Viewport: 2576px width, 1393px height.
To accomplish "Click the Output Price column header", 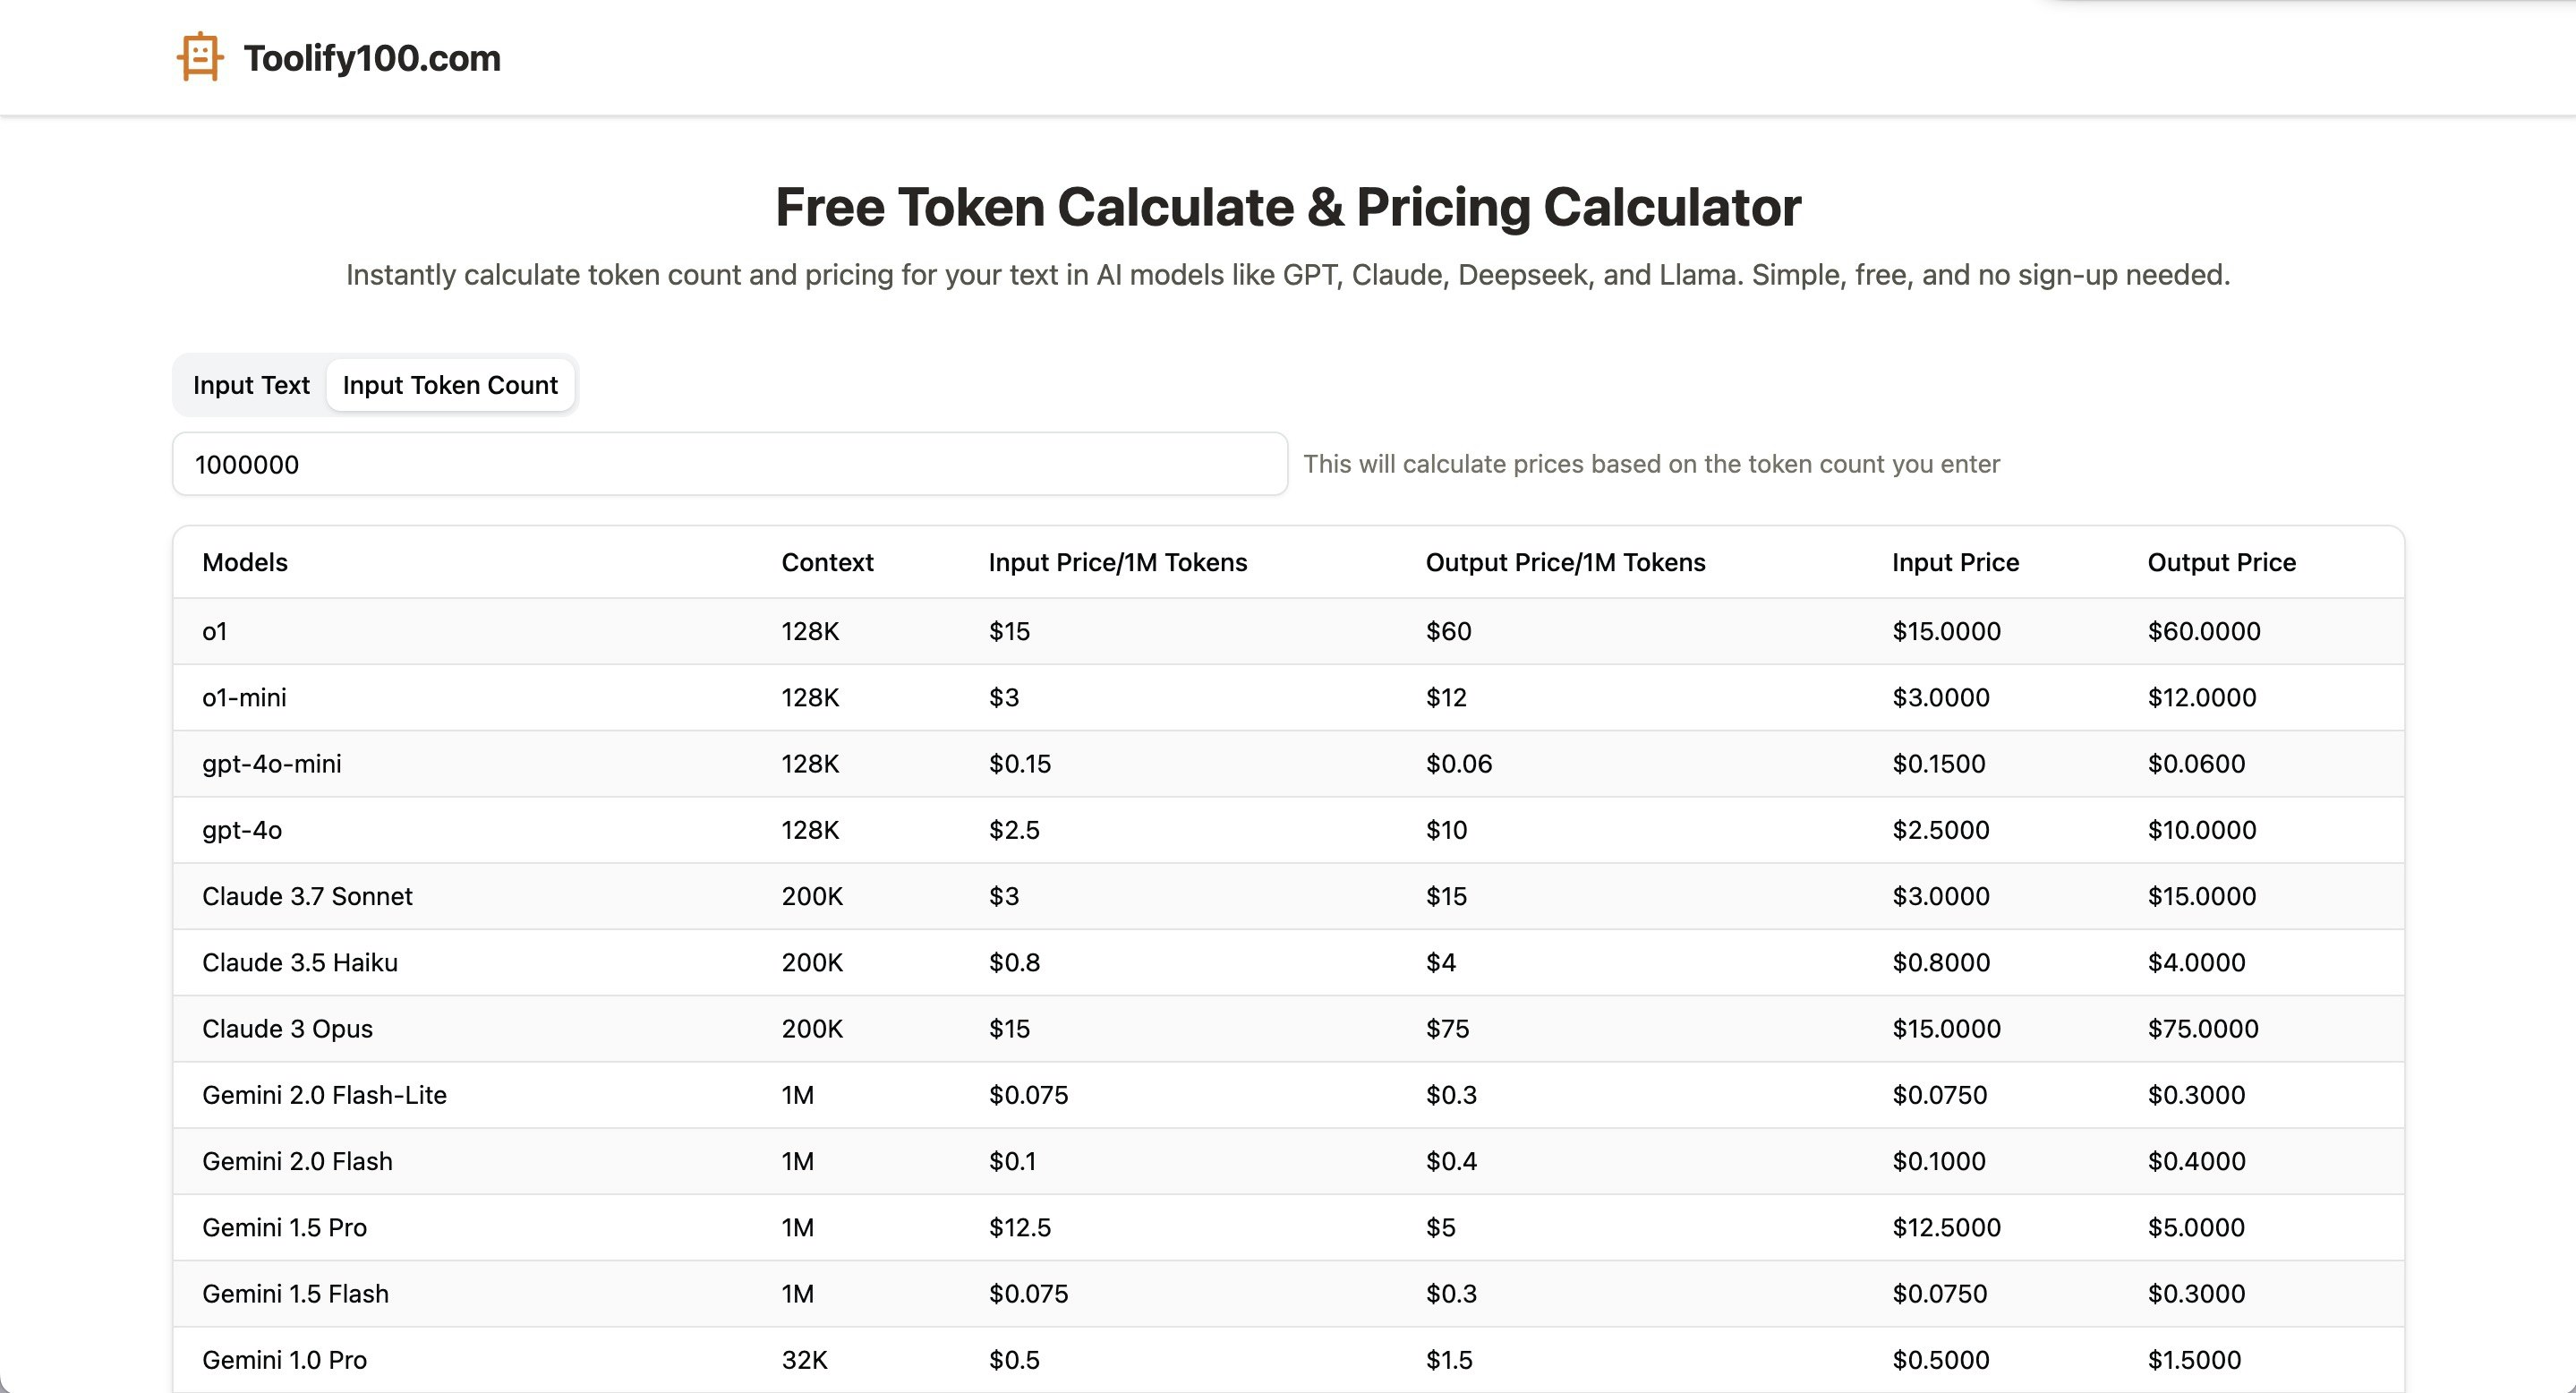I will coord(2221,562).
